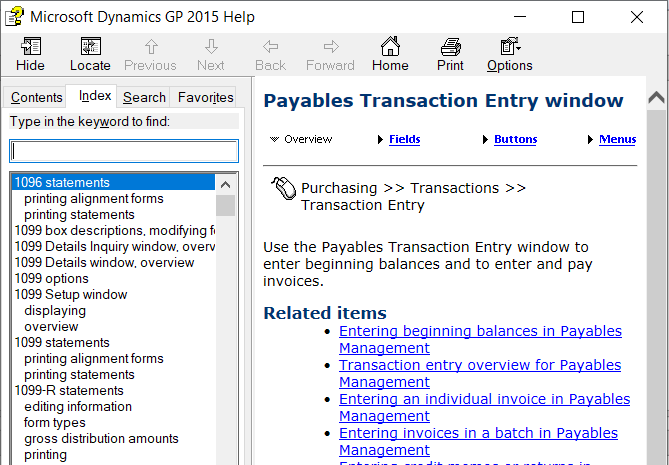
Task: Open Entering beginning balances in Payables link
Action: point(480,340)
